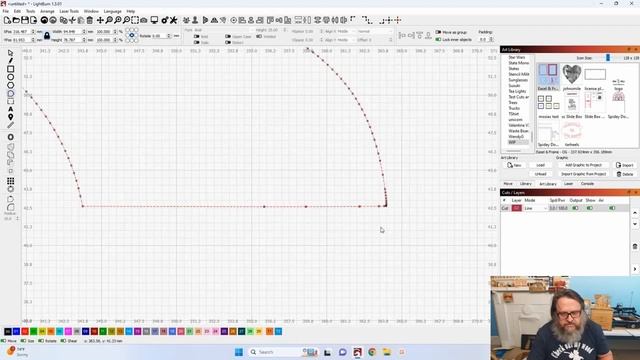Choose the Ellipse tool
Image resolution: width=640 pixels, height=360 pixels.
11,77
